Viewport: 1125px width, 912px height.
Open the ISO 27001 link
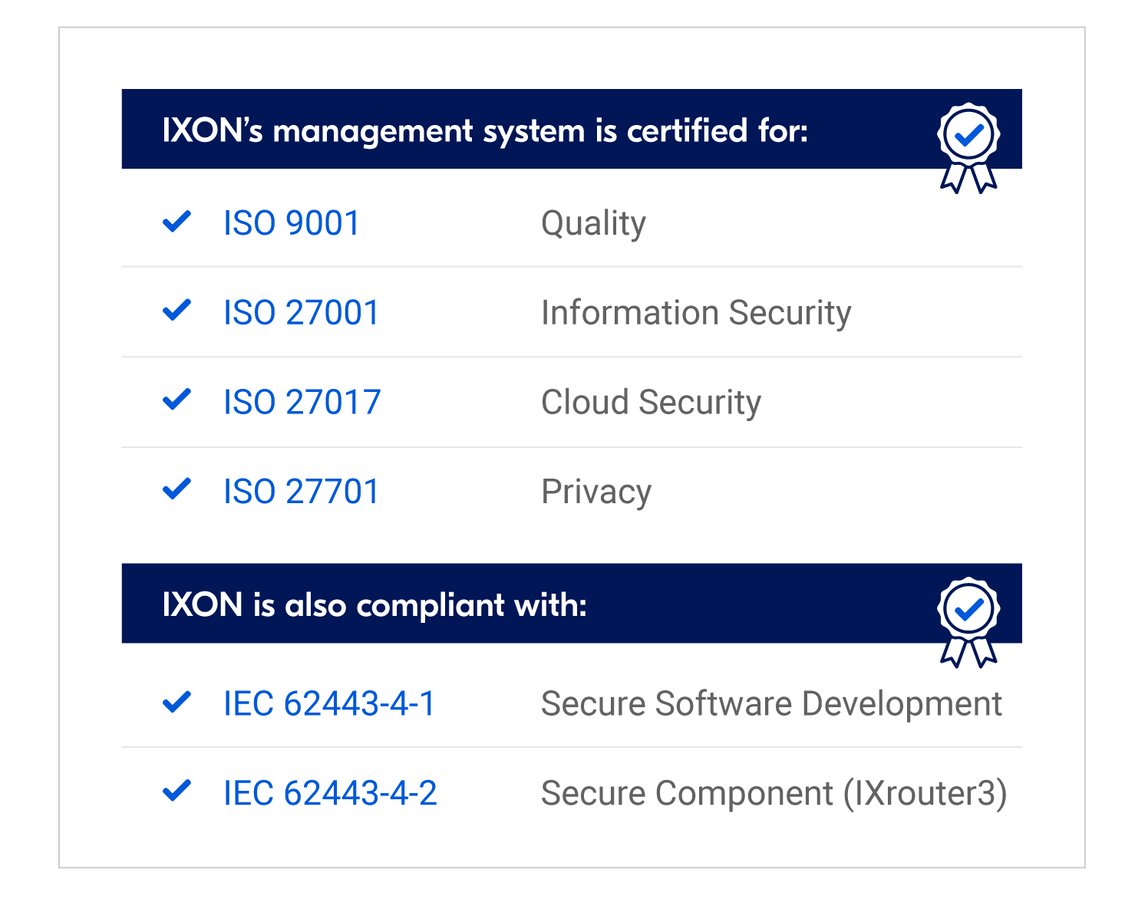coord(300,311)
